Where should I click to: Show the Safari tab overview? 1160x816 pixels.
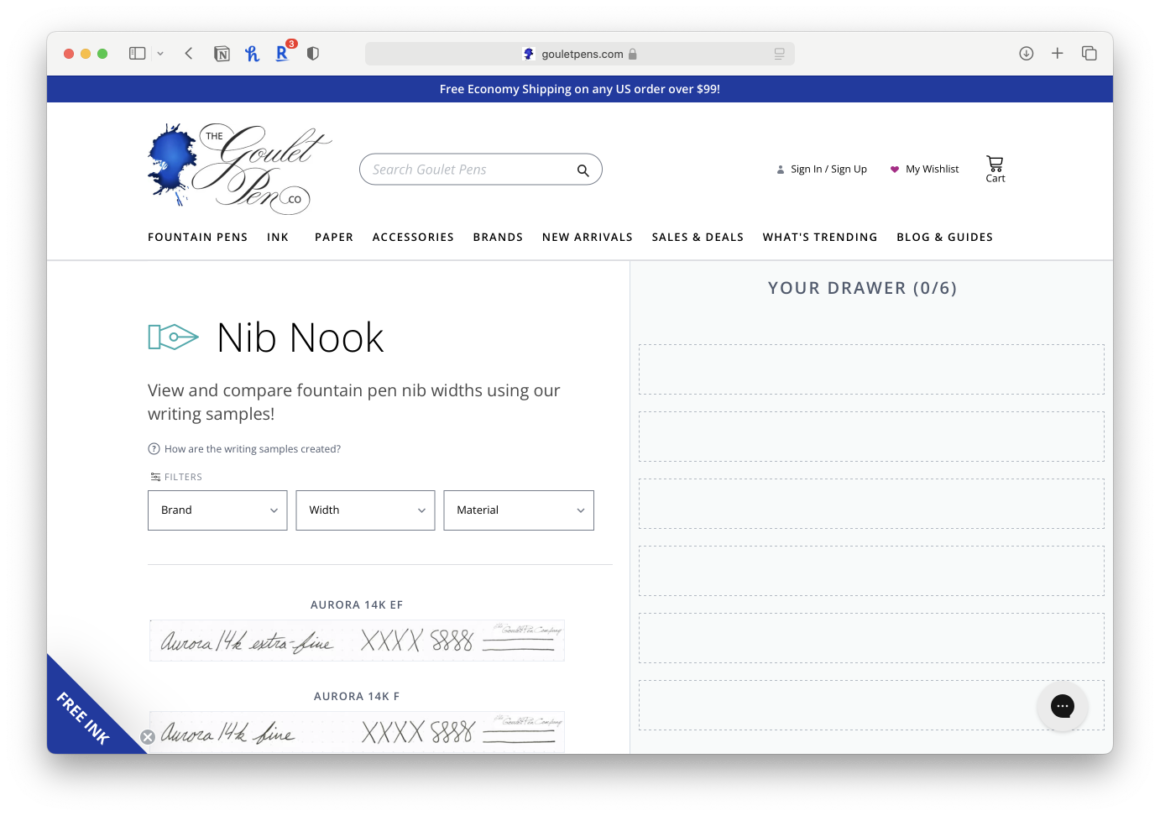click(x=1089, y=54)
